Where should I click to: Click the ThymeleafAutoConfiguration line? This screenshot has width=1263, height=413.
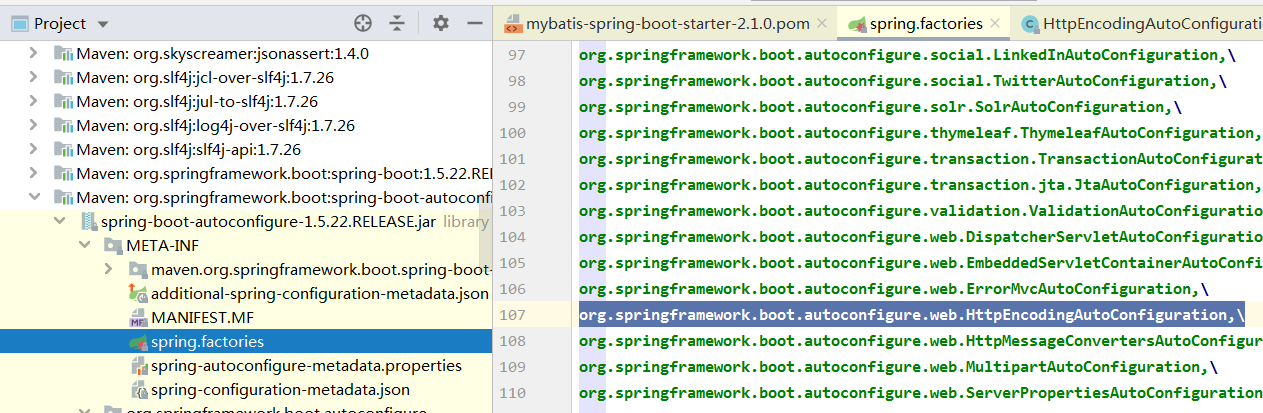pos(920,133)
